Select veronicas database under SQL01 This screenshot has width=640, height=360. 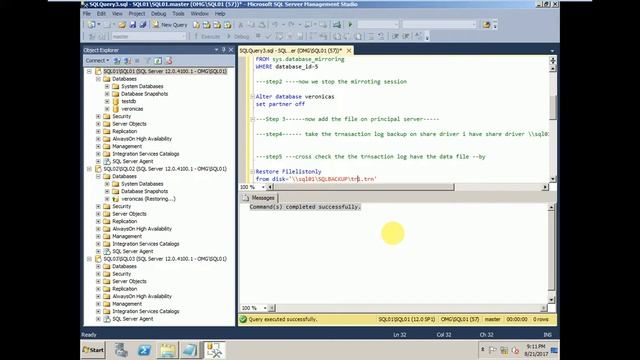[132, 109]
